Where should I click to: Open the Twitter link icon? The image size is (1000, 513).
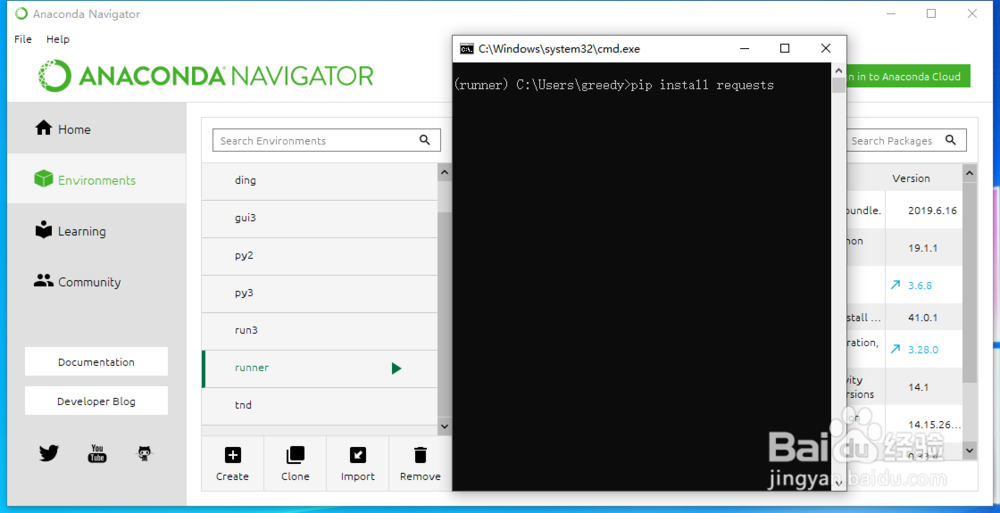click(x=49, y=453)
